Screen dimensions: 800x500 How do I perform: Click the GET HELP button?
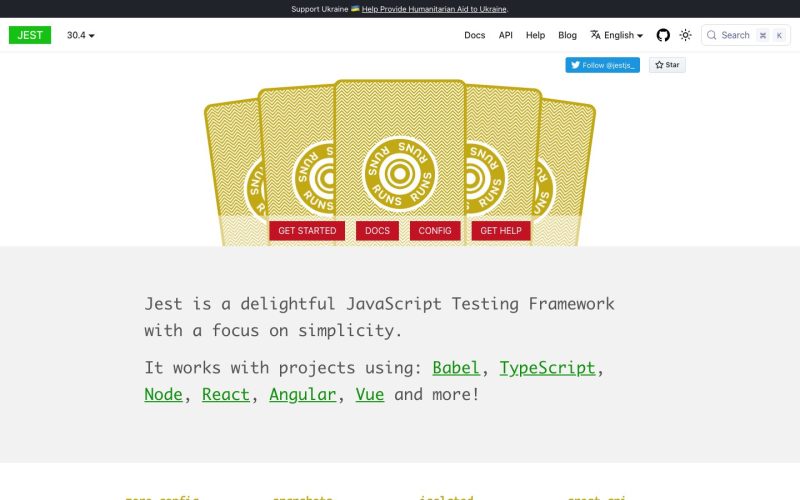(x=501, y=231)
